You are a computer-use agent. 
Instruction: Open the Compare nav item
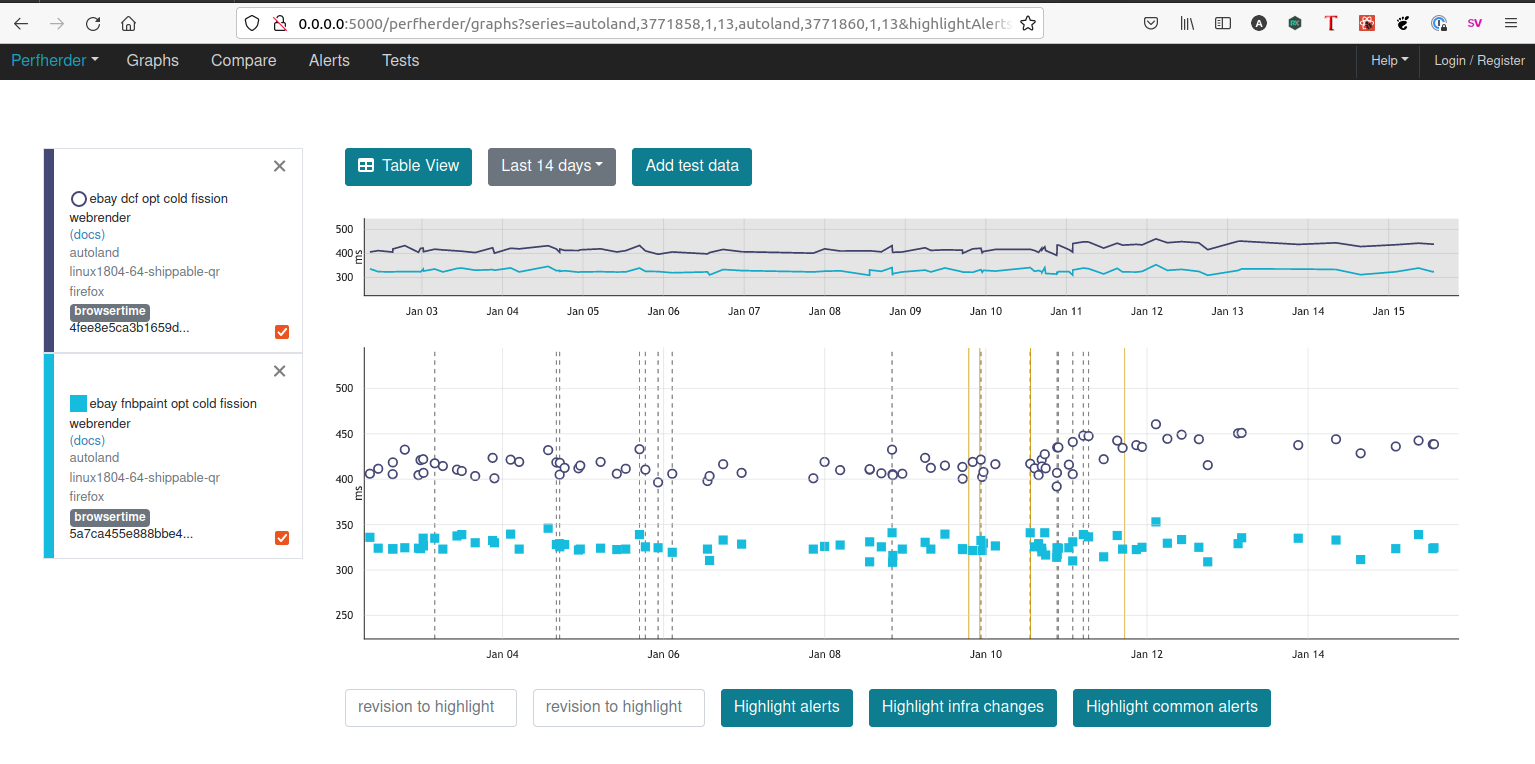[x=243, y=60]
